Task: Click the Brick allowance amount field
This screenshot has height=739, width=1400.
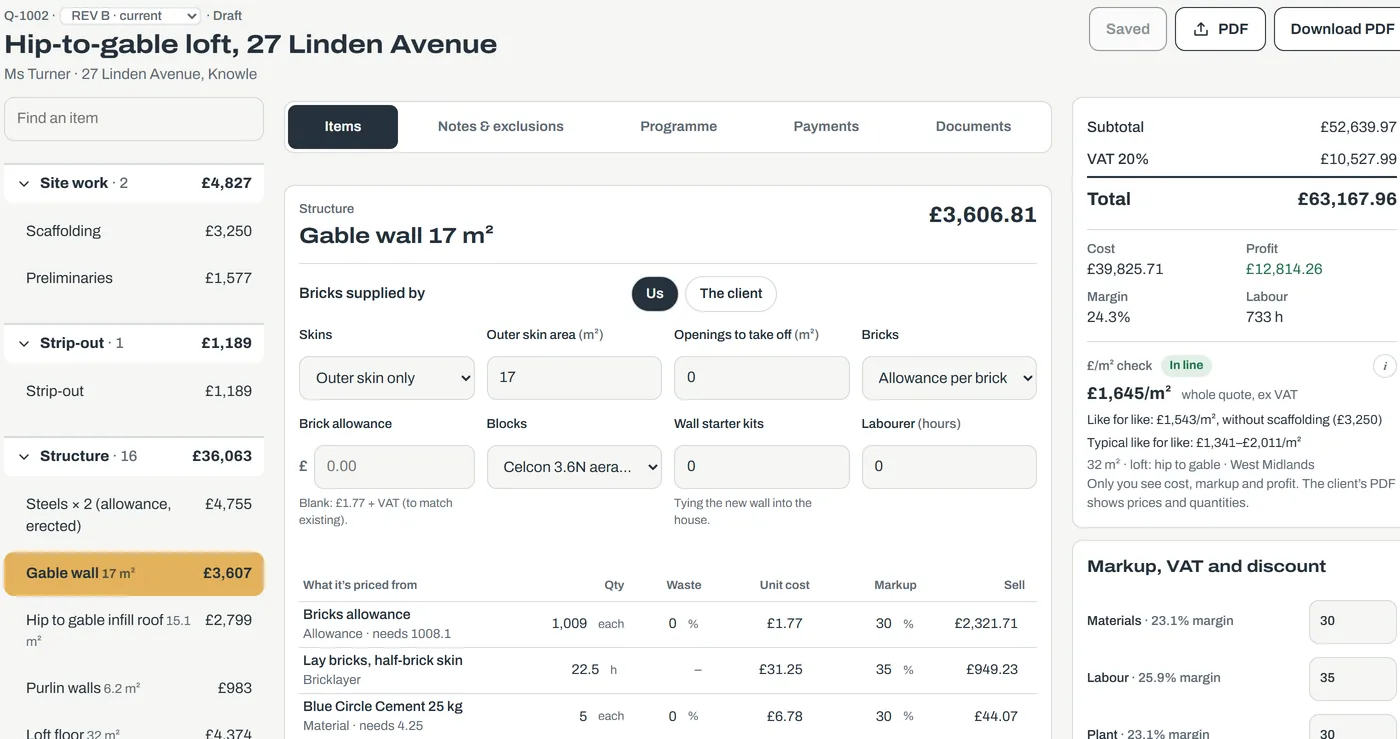Action: coord(394,467)
